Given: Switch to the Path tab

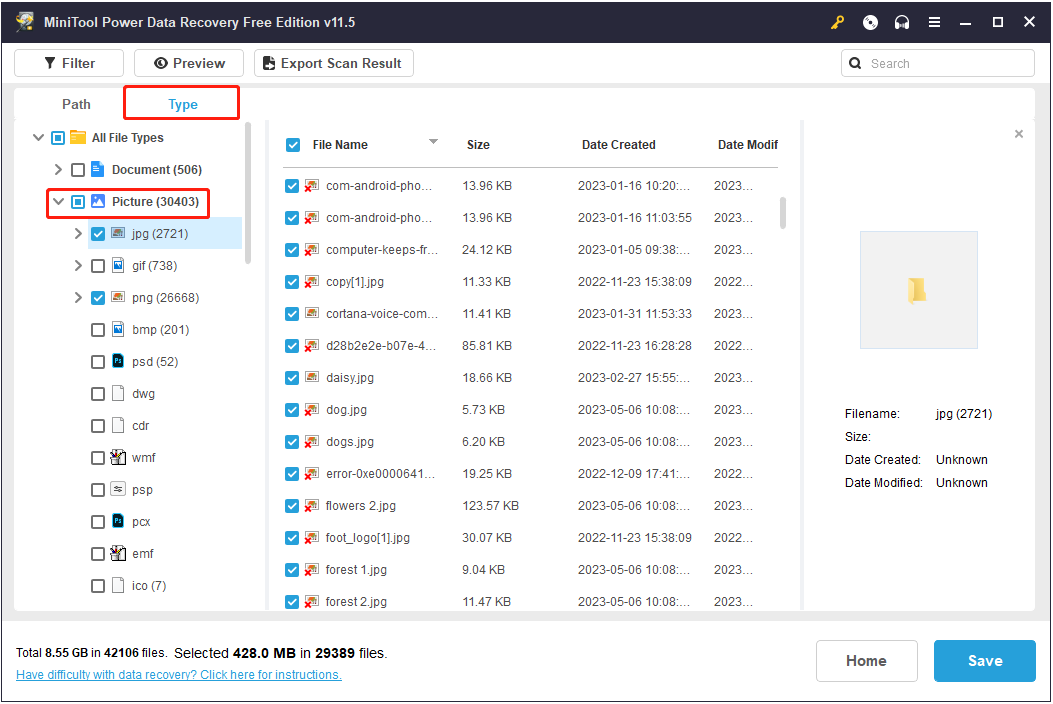Looking at the screenshot, I should point(76,103).
